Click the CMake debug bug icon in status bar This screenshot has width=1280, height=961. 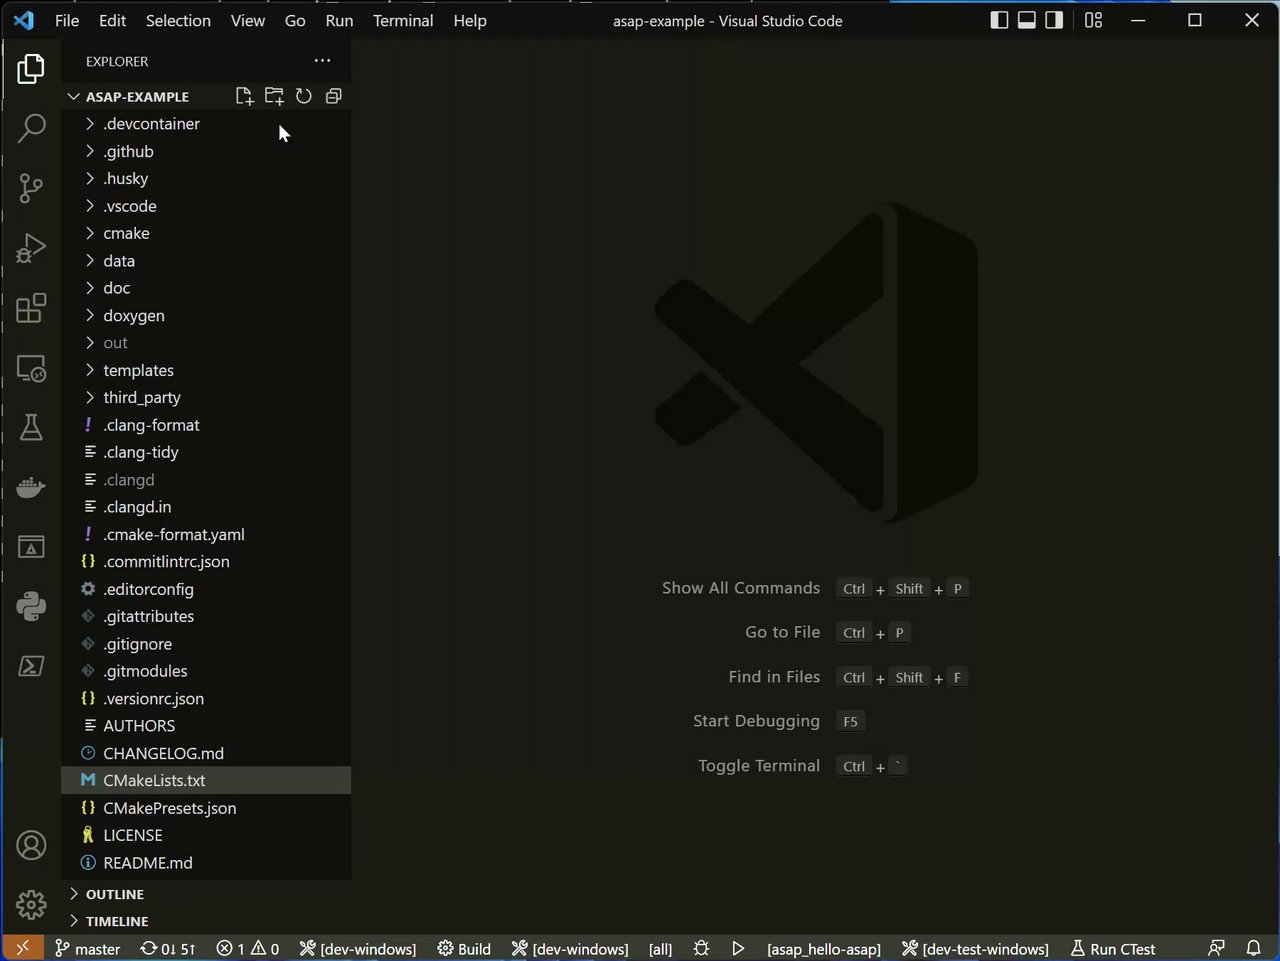[701, 948]
